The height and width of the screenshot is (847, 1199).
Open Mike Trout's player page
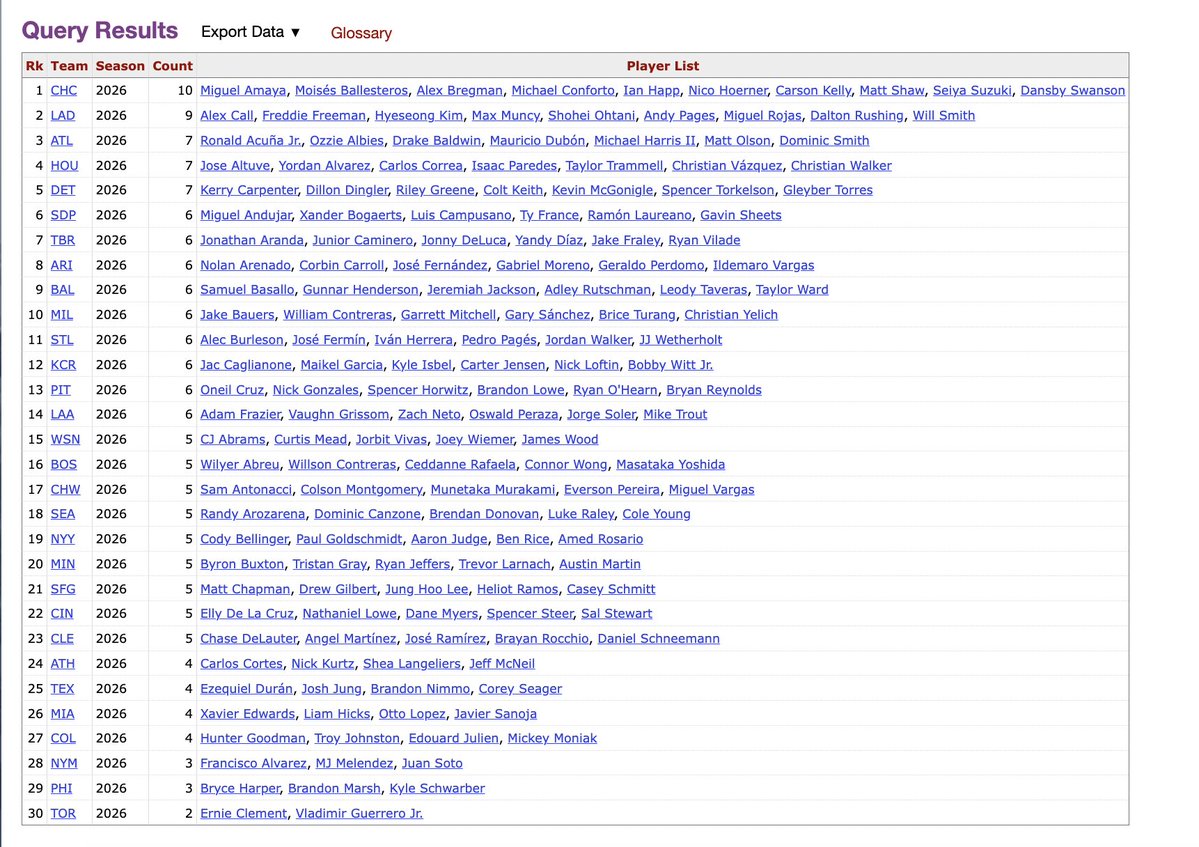pos(675,414)
